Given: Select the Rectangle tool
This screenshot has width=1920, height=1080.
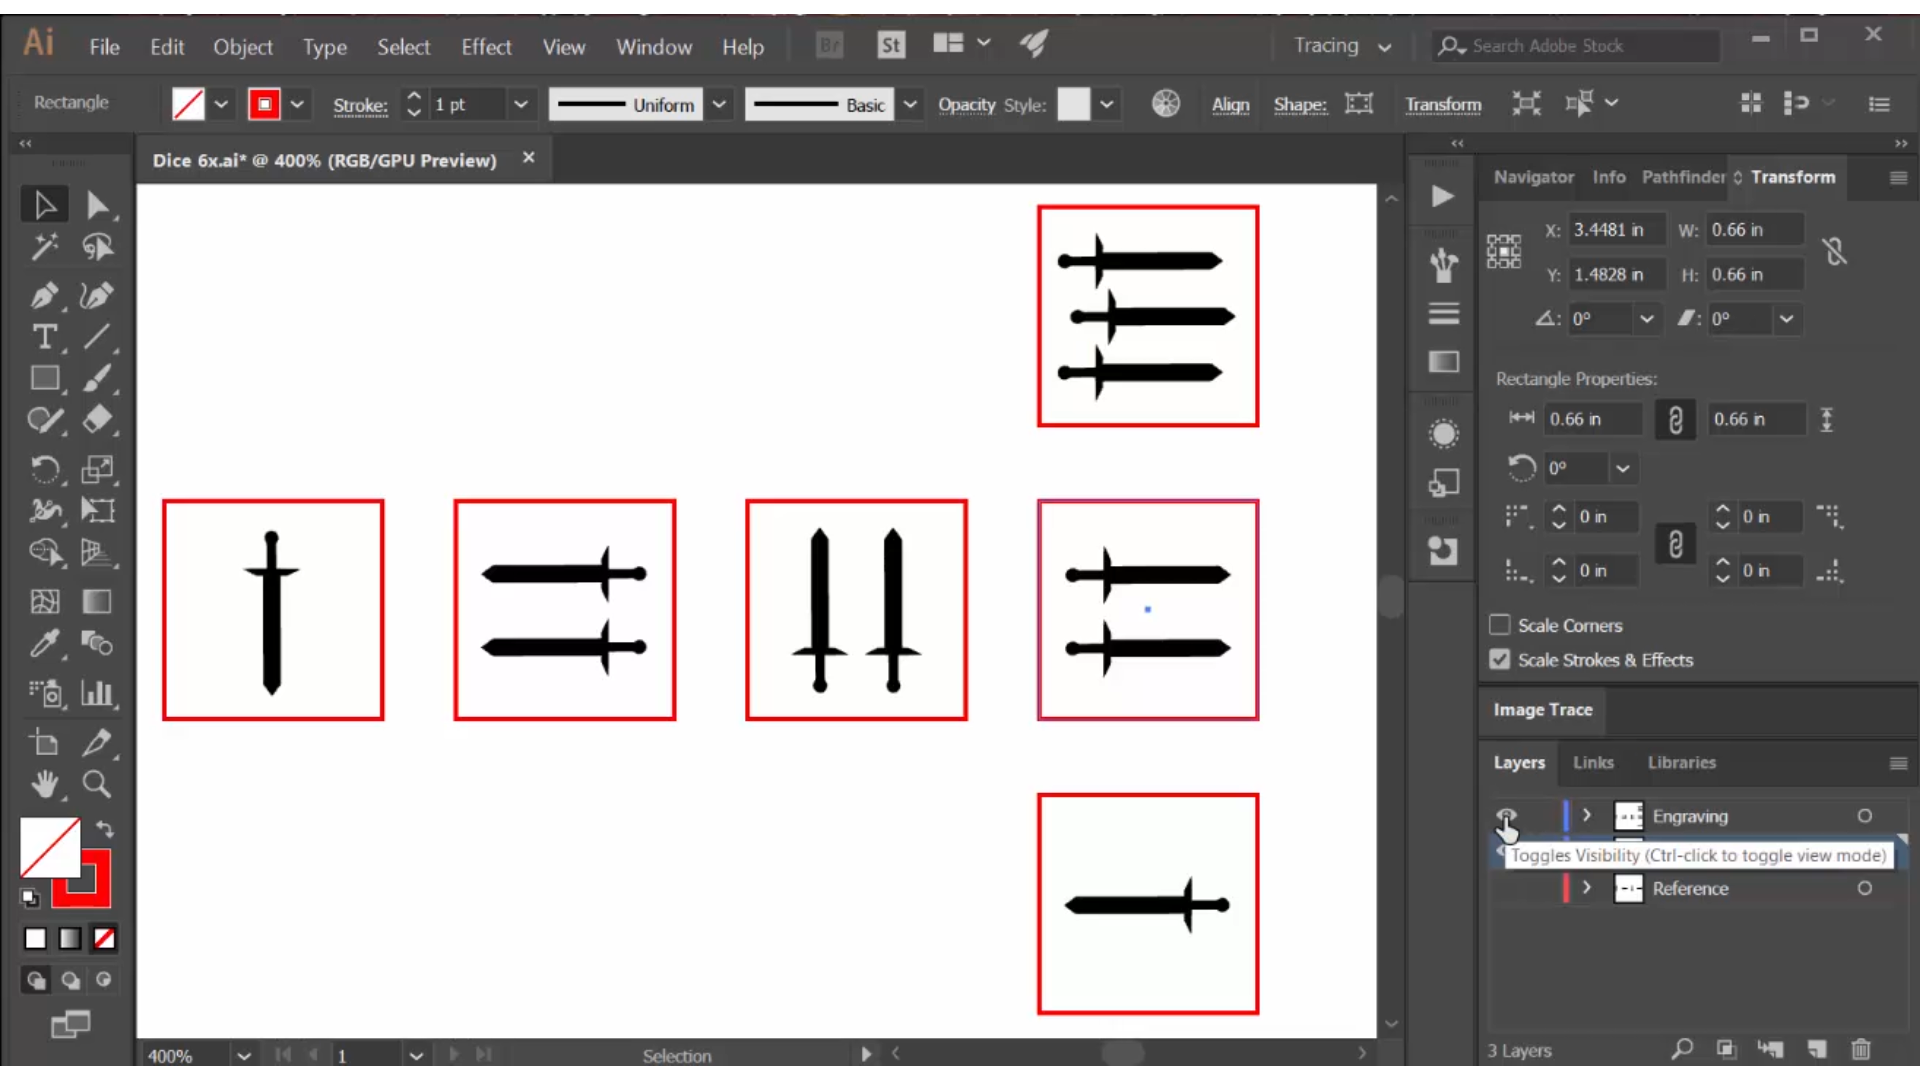Looking at the screenshot, I should coord(44,380).
